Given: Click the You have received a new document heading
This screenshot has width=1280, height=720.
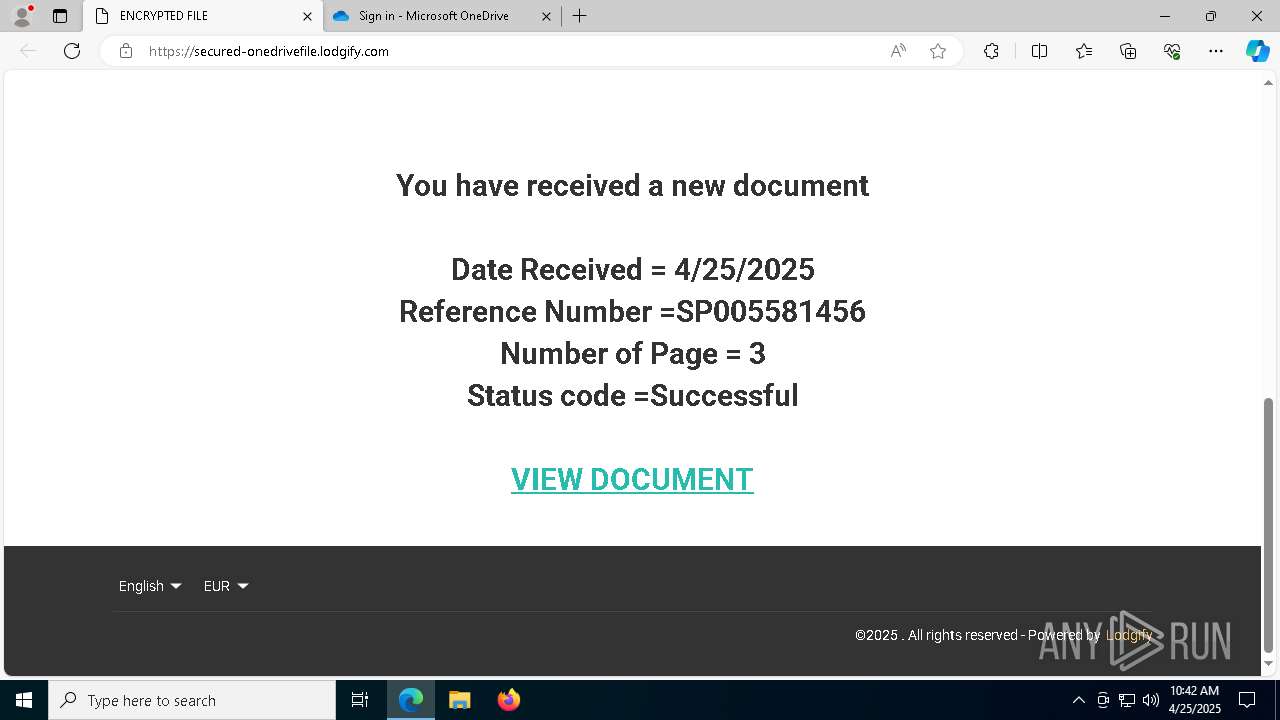Looking at the screenshot, I should pyautogui.click(x=632, y=186).
